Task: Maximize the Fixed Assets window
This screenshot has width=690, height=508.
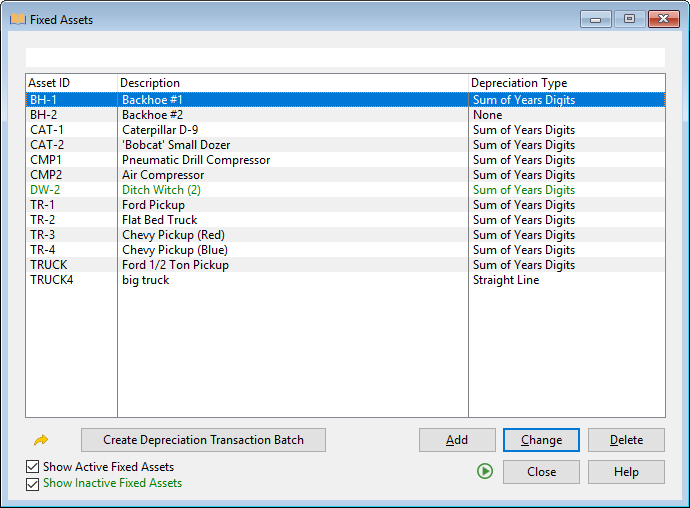Action: click(x=629, y=19)
